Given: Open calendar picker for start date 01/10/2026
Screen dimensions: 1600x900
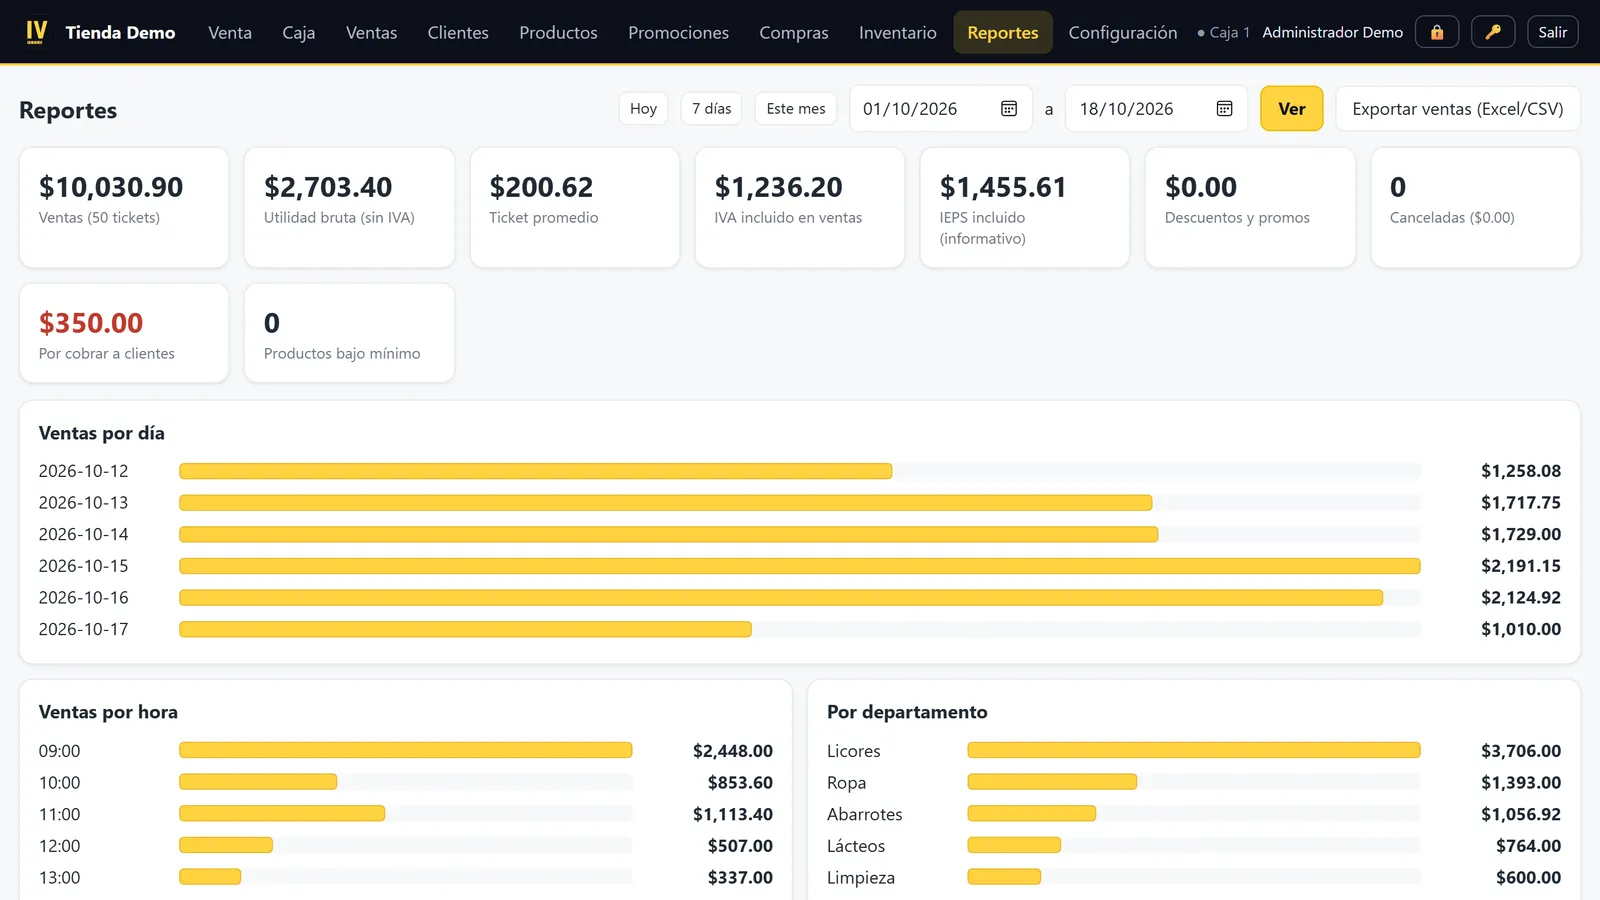Looking at the screenshot, I should tap(1009, 109).
